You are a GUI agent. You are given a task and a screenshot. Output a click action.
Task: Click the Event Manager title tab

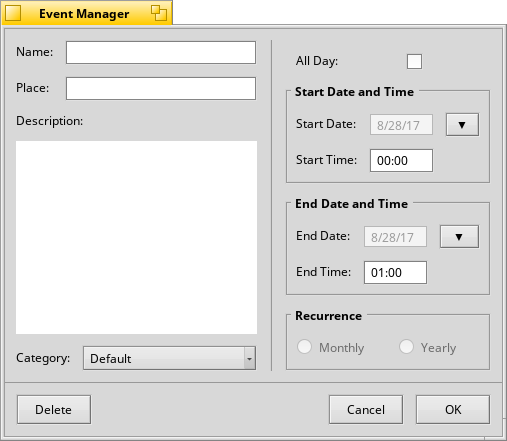(84, 14)
